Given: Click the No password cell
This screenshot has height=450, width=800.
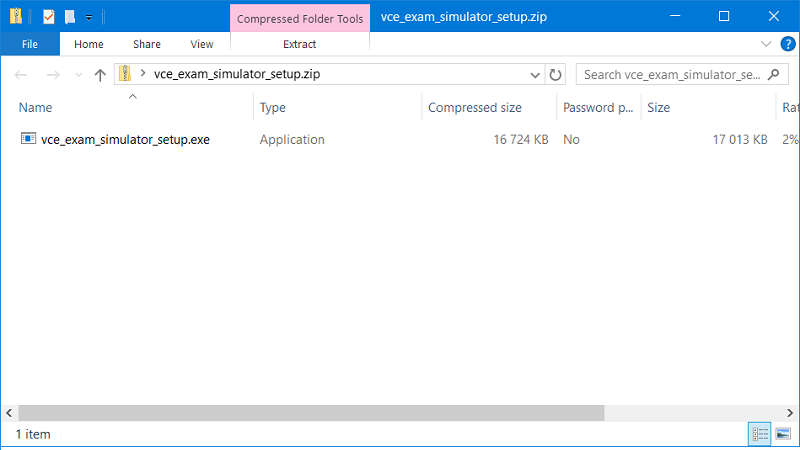Looking at the screenshot, I should [571, 140].
